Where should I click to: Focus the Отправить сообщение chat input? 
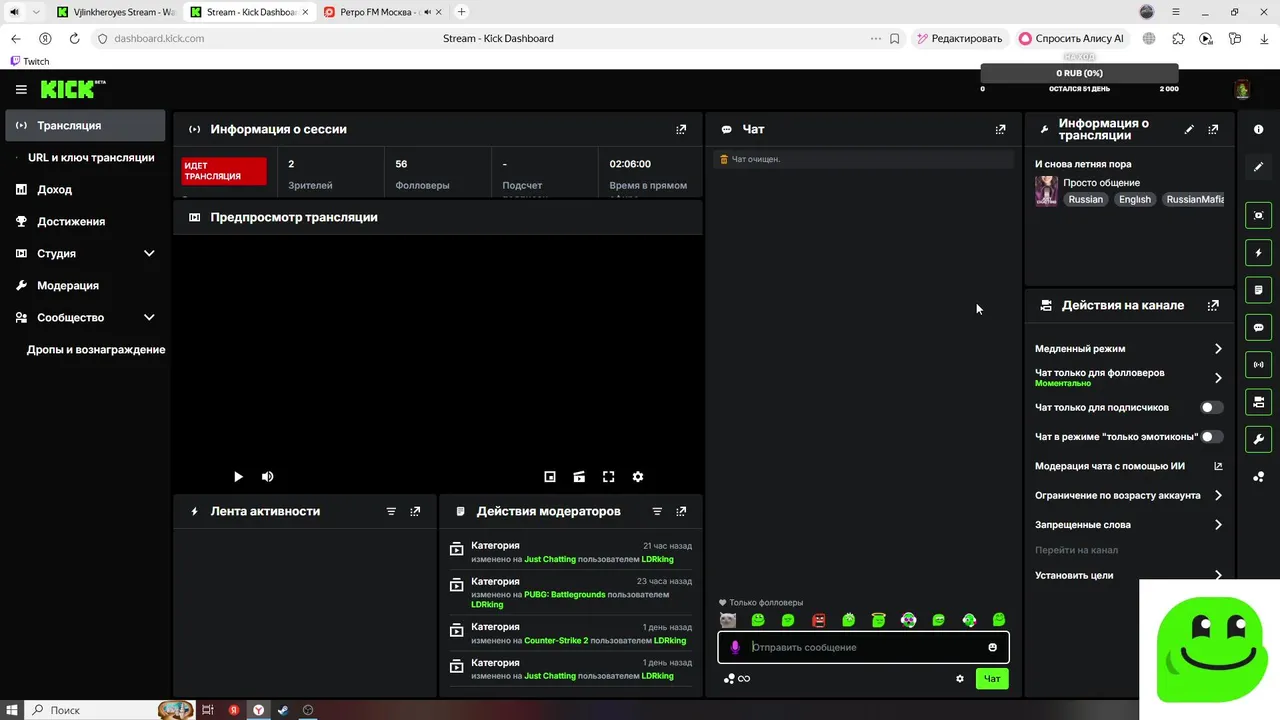point(863,647)
